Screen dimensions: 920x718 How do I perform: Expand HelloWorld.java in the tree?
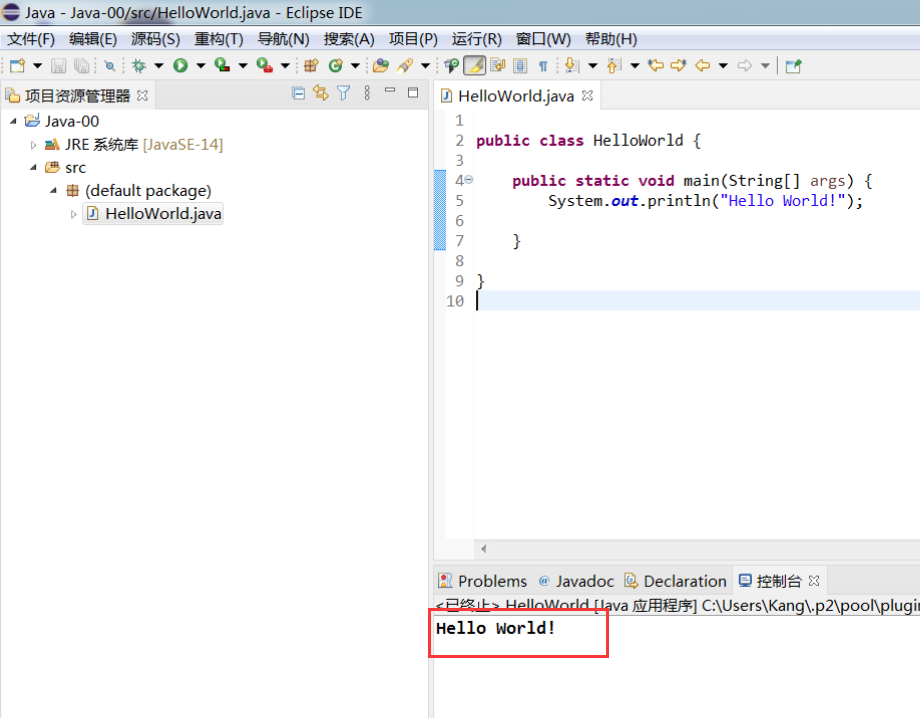[73, 214]
